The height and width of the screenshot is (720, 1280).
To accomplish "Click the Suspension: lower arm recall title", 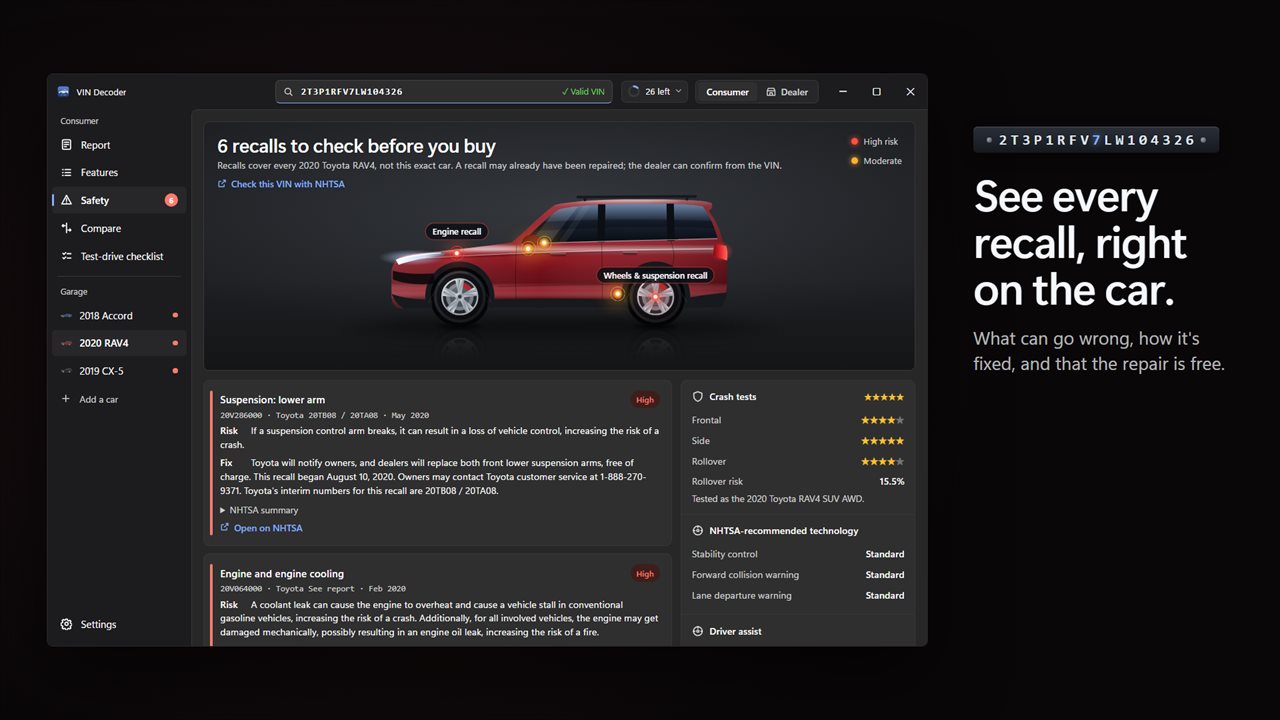I will 272,400.
